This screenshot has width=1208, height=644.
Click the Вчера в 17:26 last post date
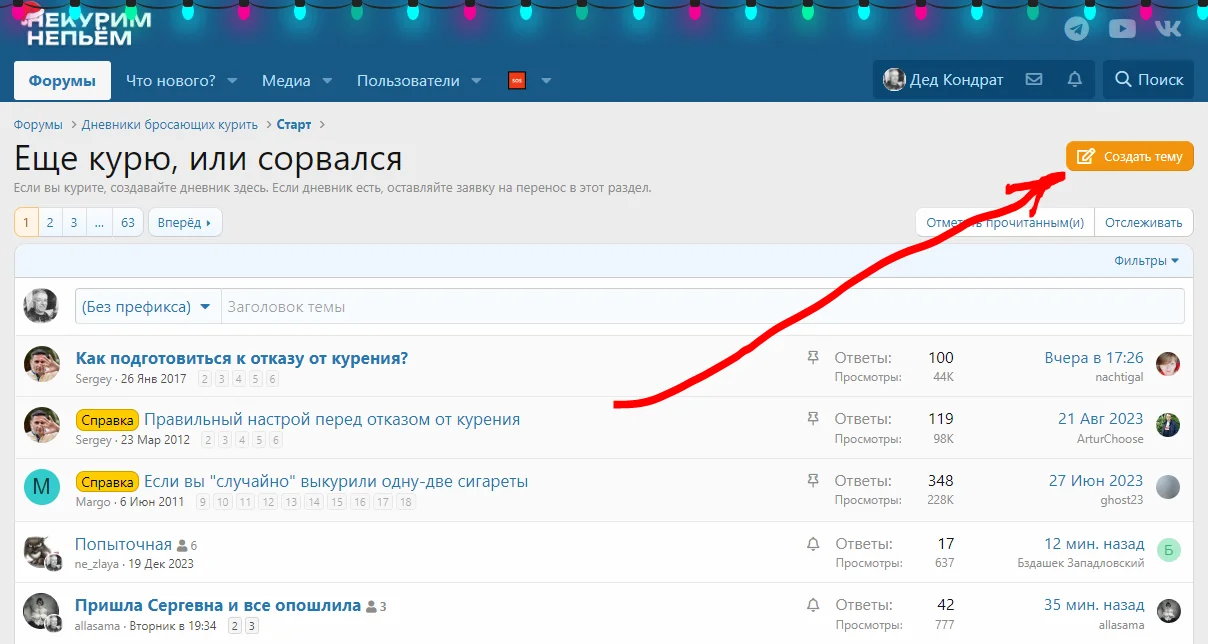(1094, 357)
